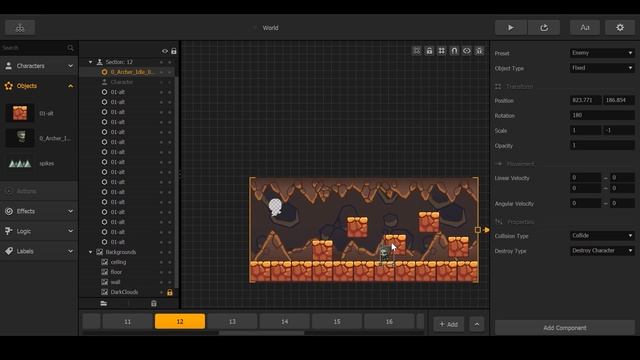The width and height of the screenshot is (640, 360).
Task: Click the Actions panel header
Action: [x=39, y=191]
